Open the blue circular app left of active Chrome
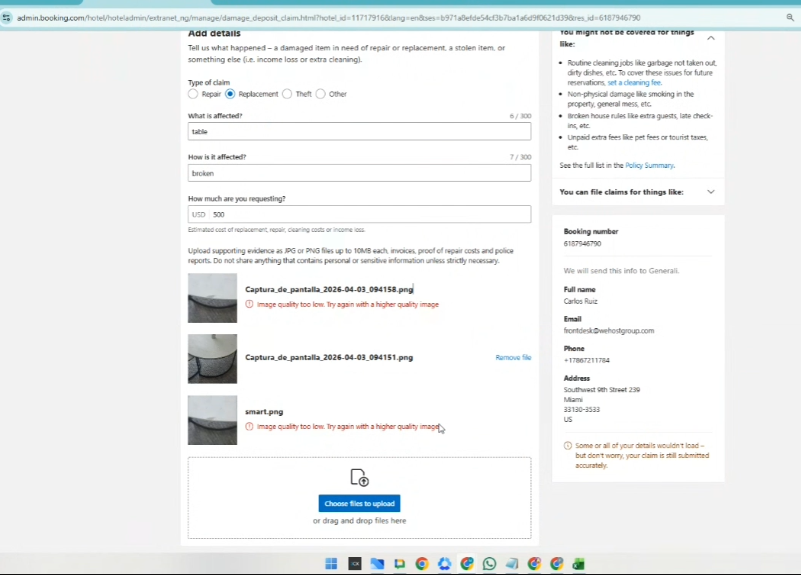Viewport: 801px width, 575px height. pos(444,563)
